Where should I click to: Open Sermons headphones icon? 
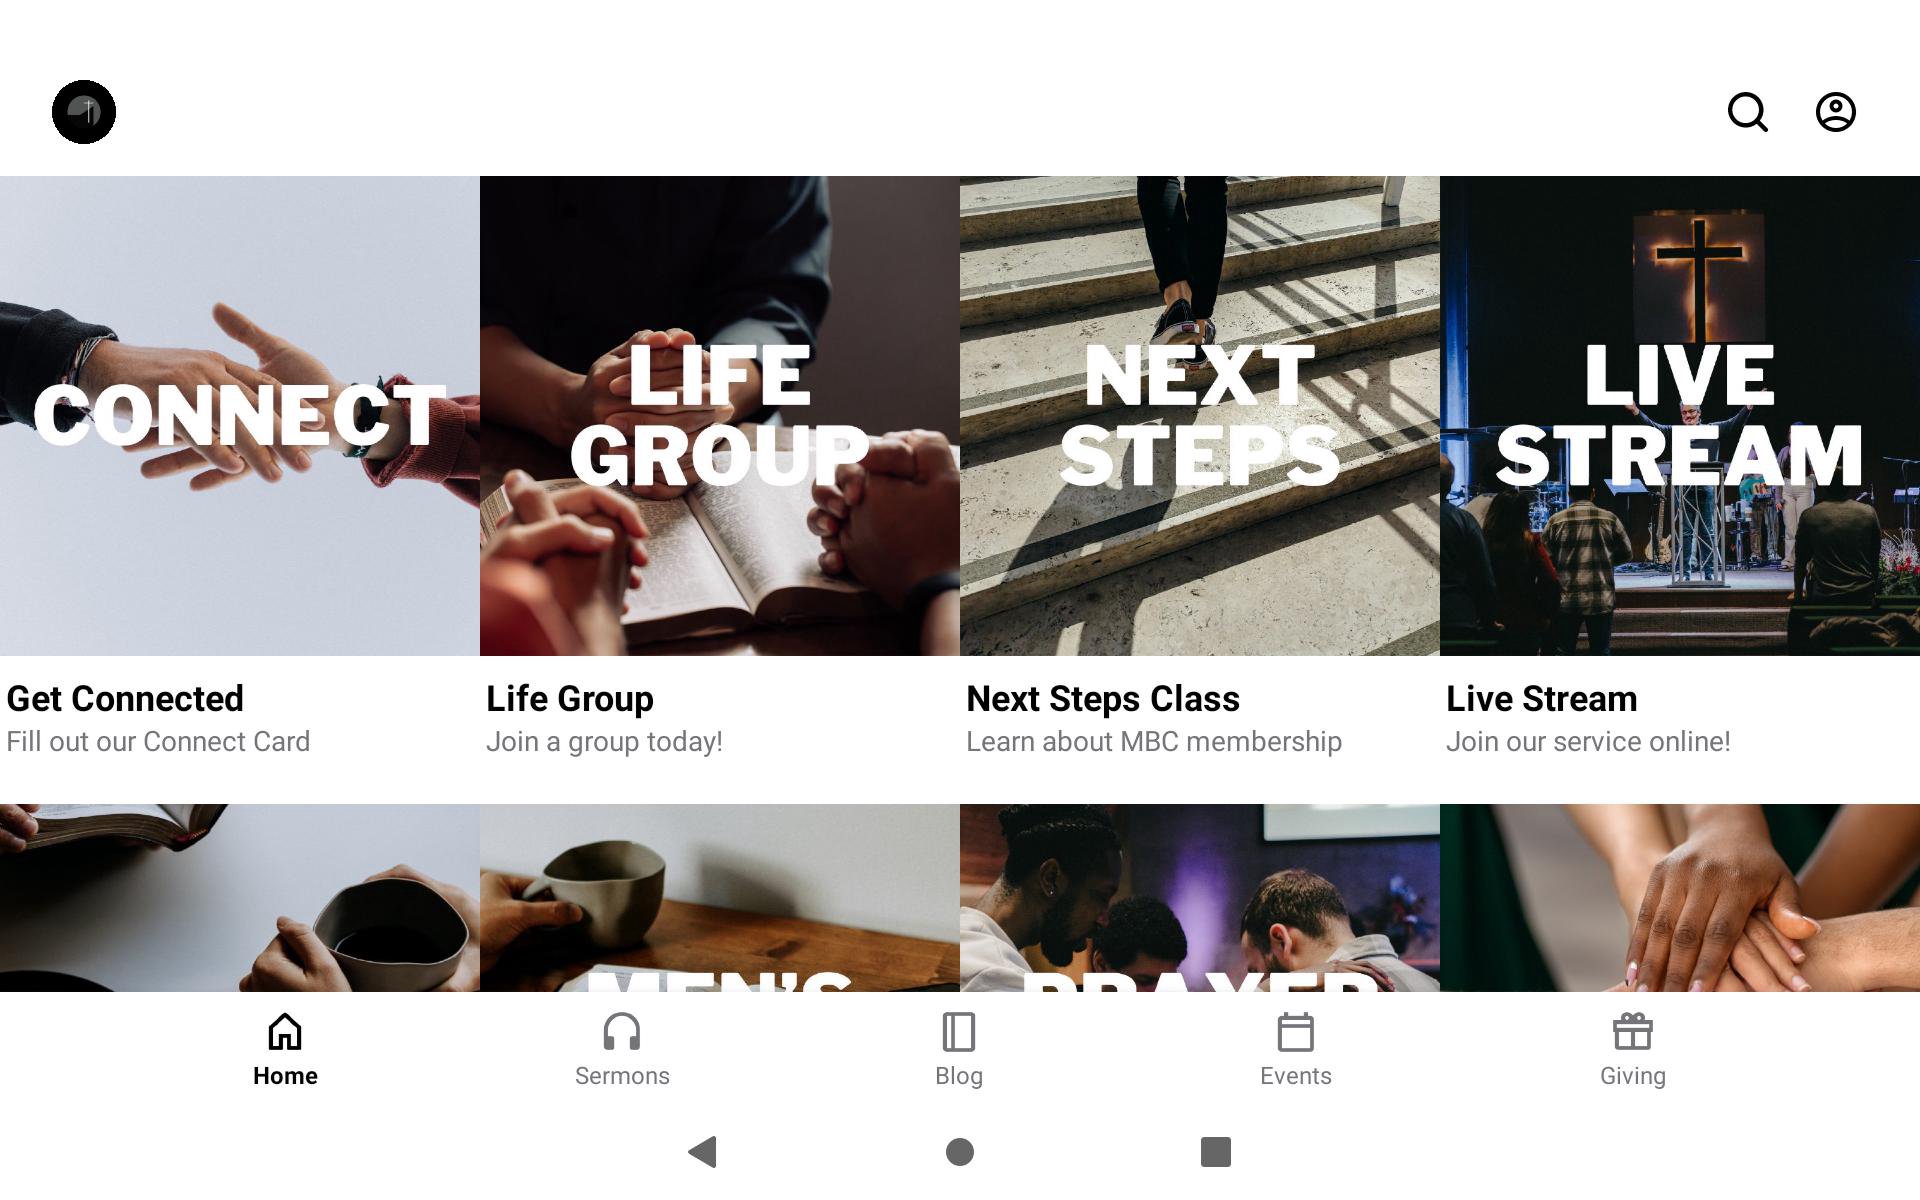622,1031
